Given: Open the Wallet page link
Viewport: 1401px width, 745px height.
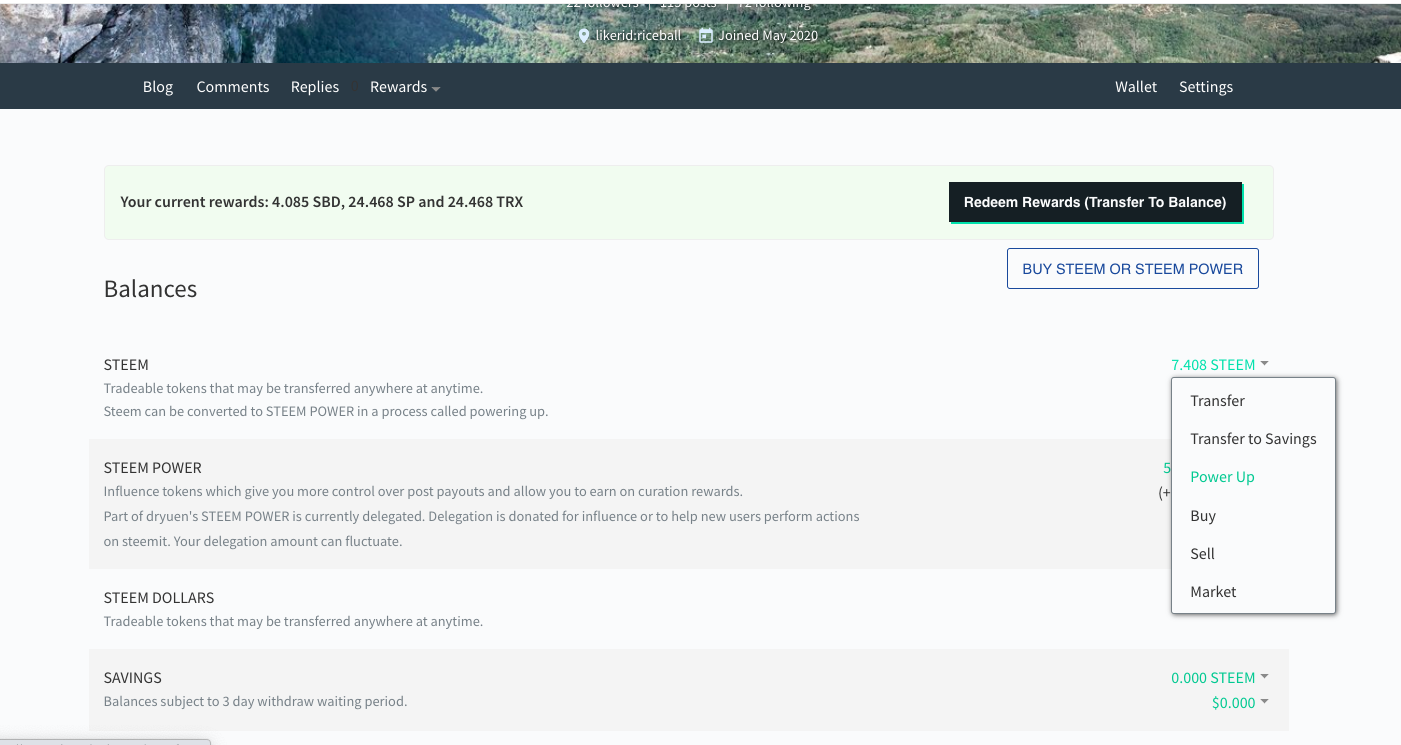Looking at the screenshot, I should point(1136,87).
